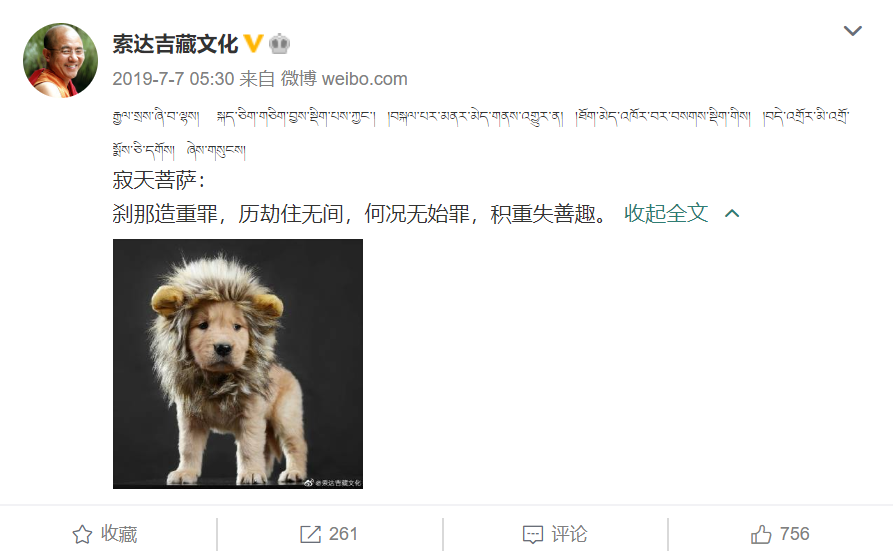This screenshot has width=893, height=555.
Task: Open the post options chevron menu
Action: tap(853, 31)
